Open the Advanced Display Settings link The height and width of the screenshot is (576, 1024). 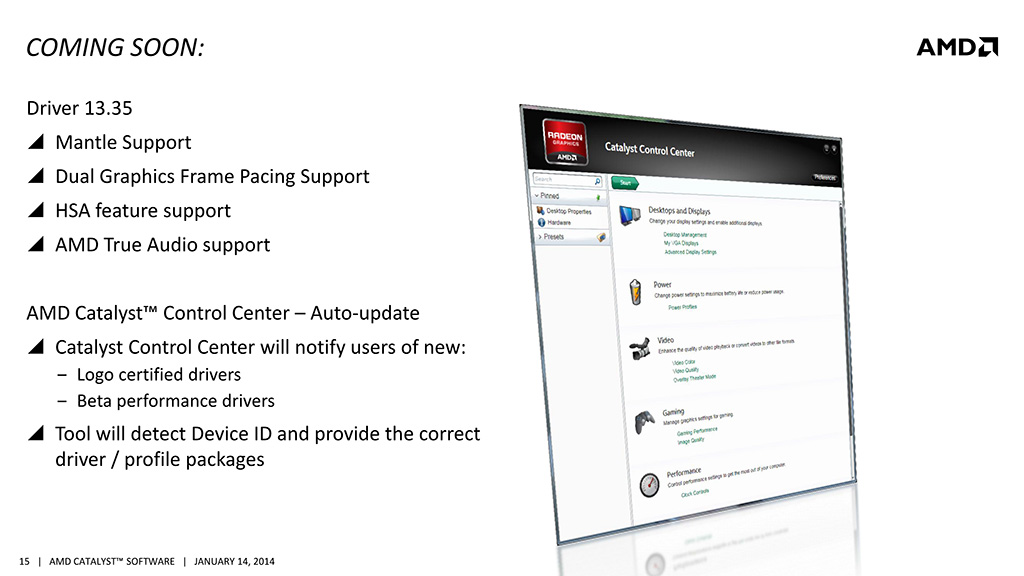pos(690,251)
